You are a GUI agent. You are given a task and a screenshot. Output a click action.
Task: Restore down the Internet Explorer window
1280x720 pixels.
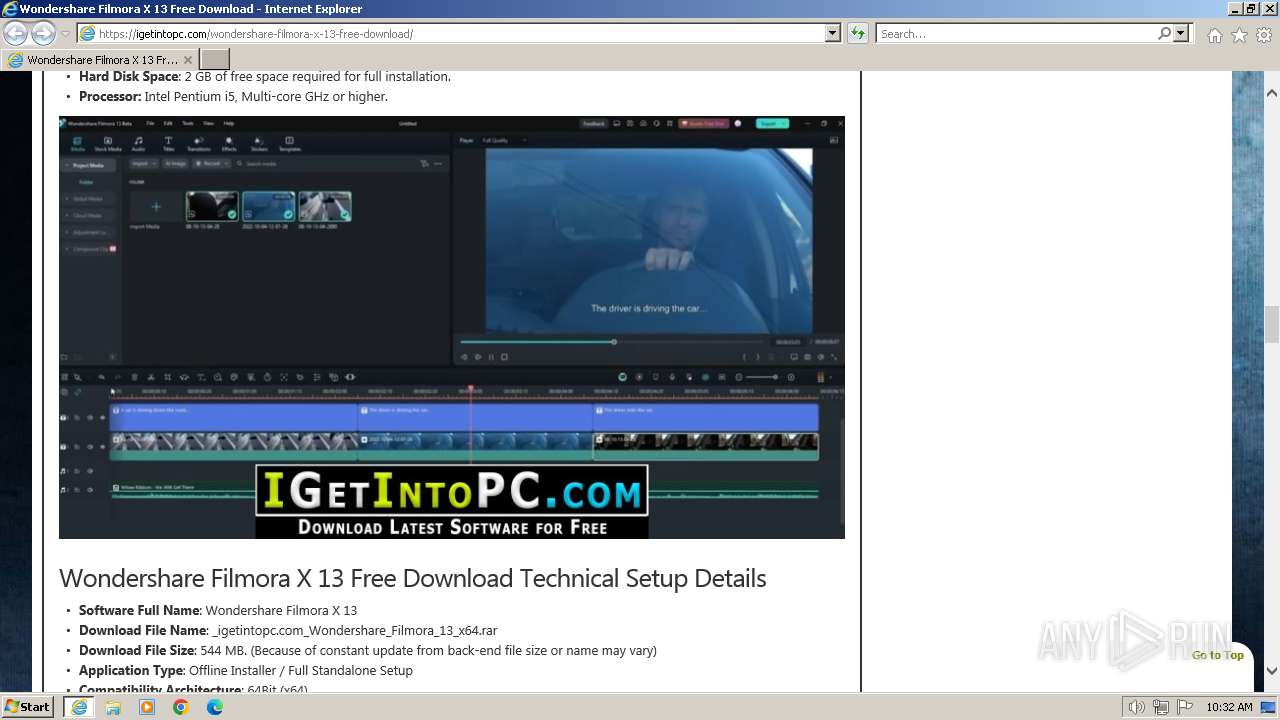pyautogui.click(x=1251, y=9)
